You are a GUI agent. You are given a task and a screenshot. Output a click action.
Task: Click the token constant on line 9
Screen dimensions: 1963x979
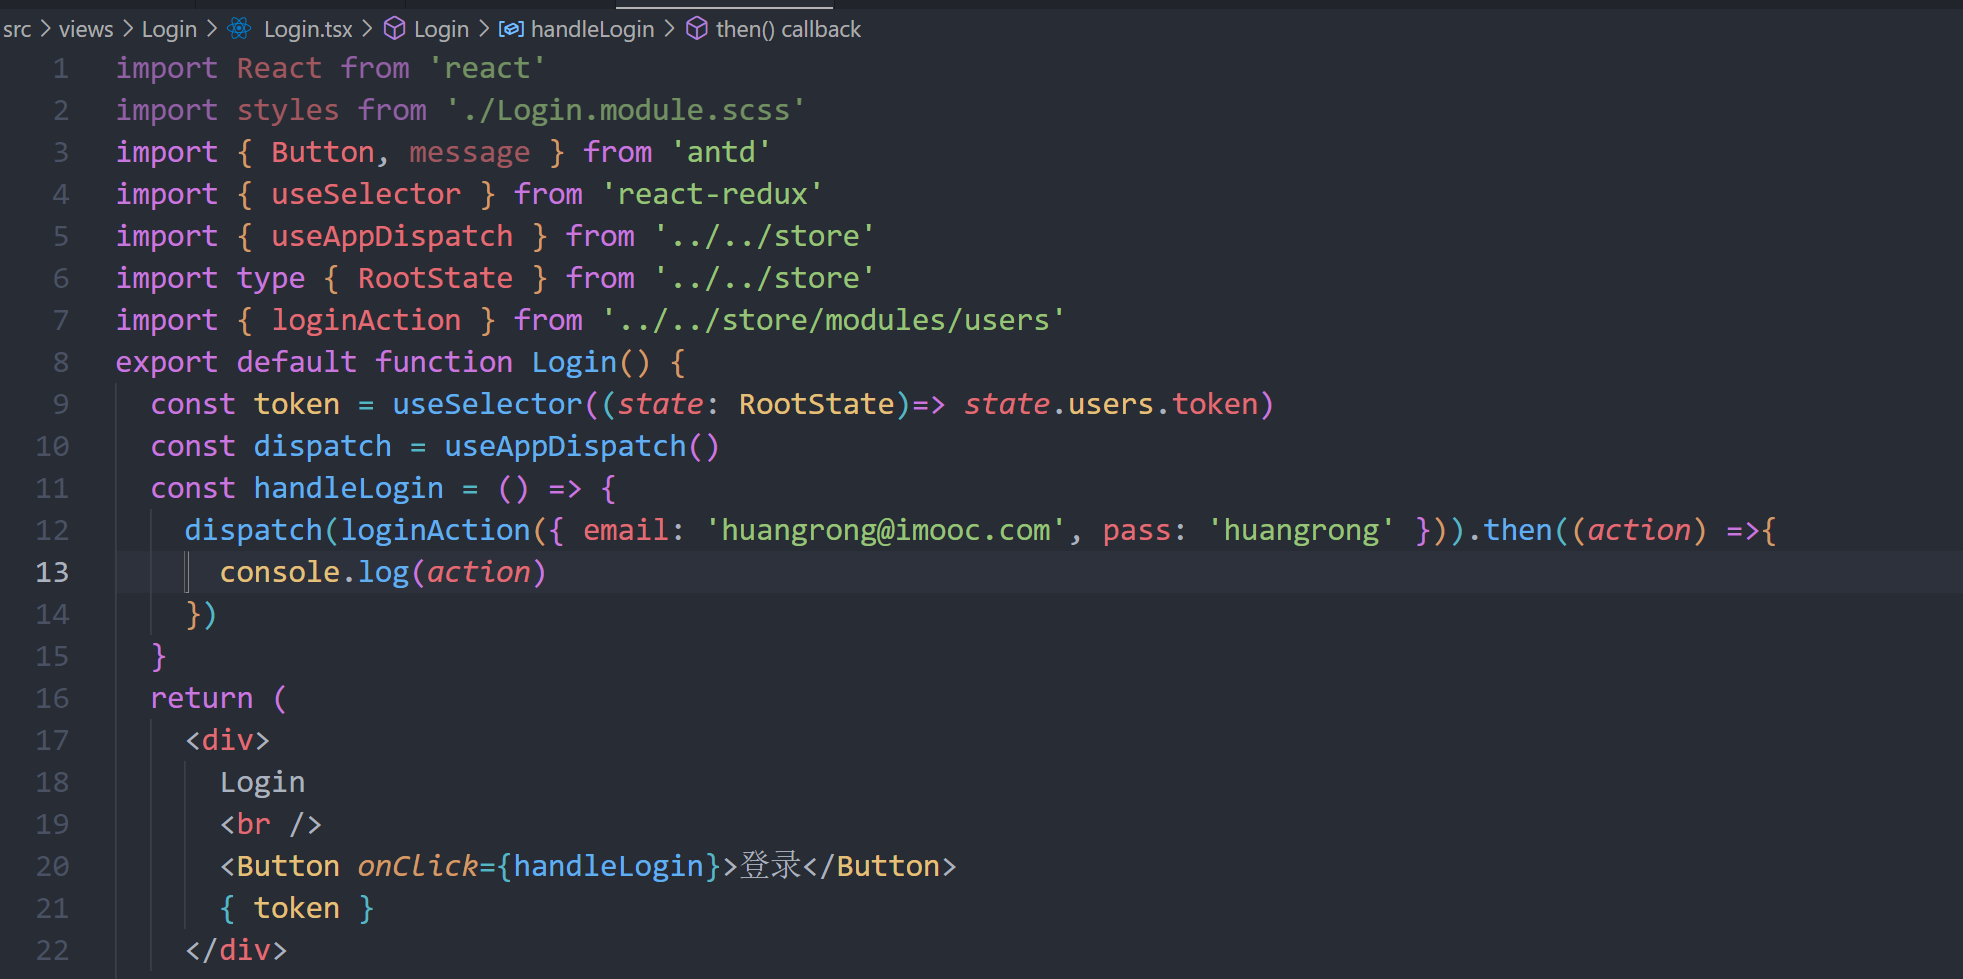[x=296, y=404]
